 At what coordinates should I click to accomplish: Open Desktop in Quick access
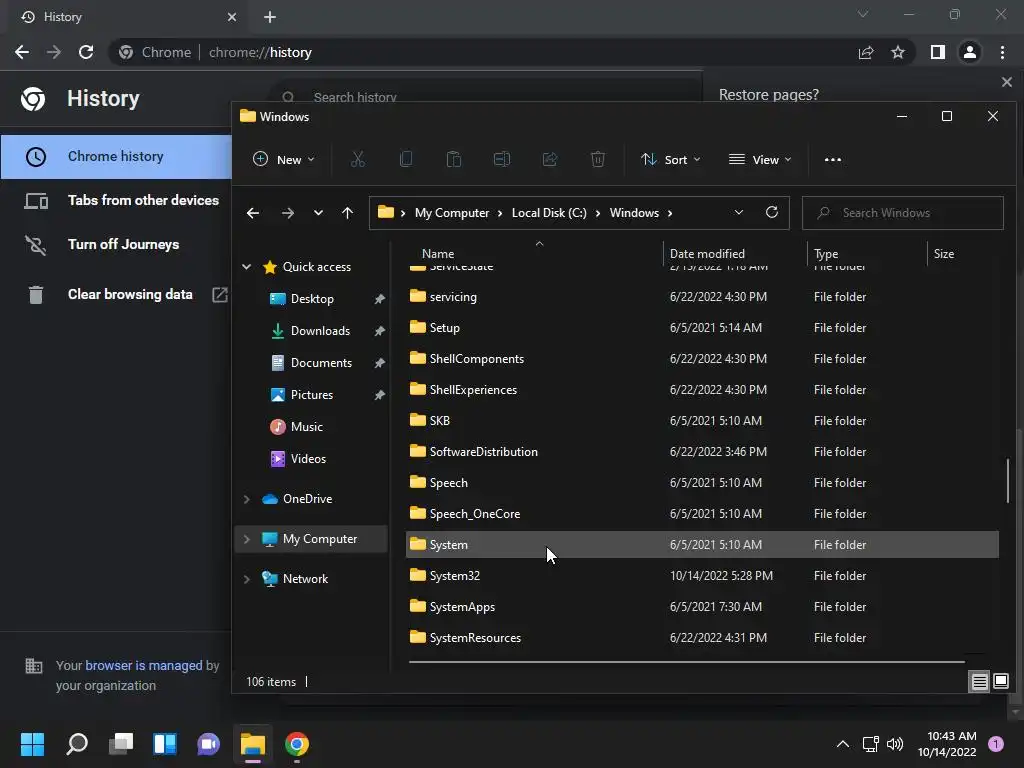click(312, 299)
